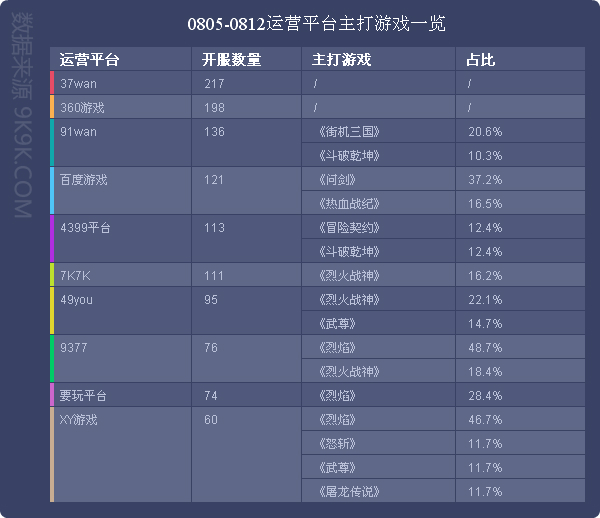The width and height of the screenshot is (600, 518).
Task: Click the "16.2%" share value
Action: point(485,276)
